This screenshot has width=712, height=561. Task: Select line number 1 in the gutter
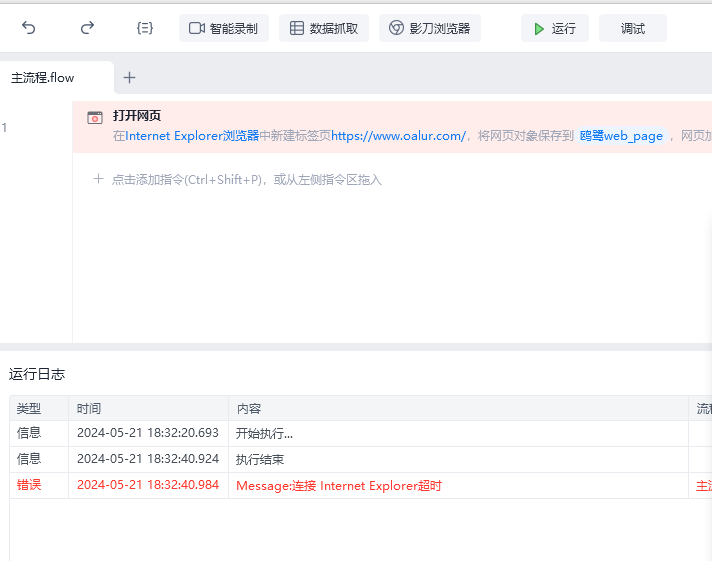(x=5, y=127)
